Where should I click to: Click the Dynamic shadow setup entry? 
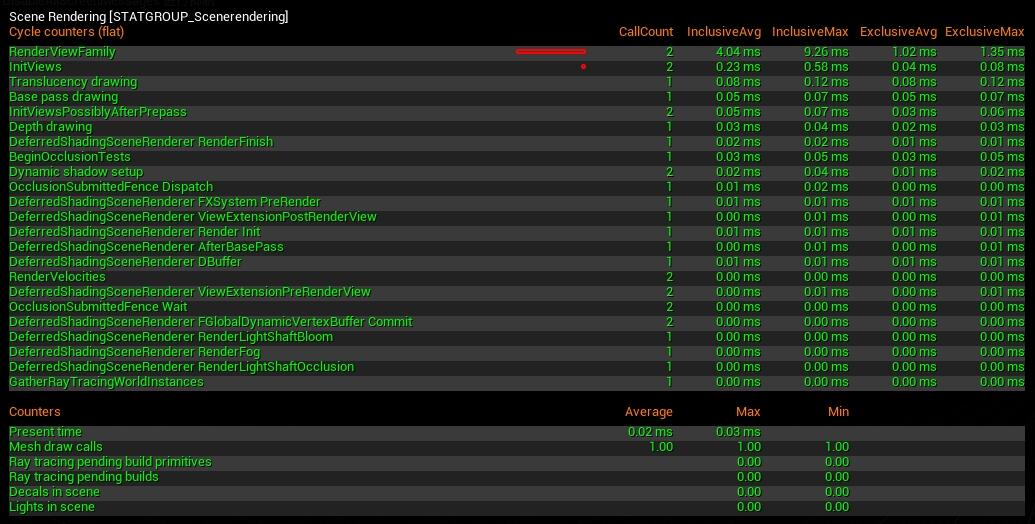(x=76, y=172)
